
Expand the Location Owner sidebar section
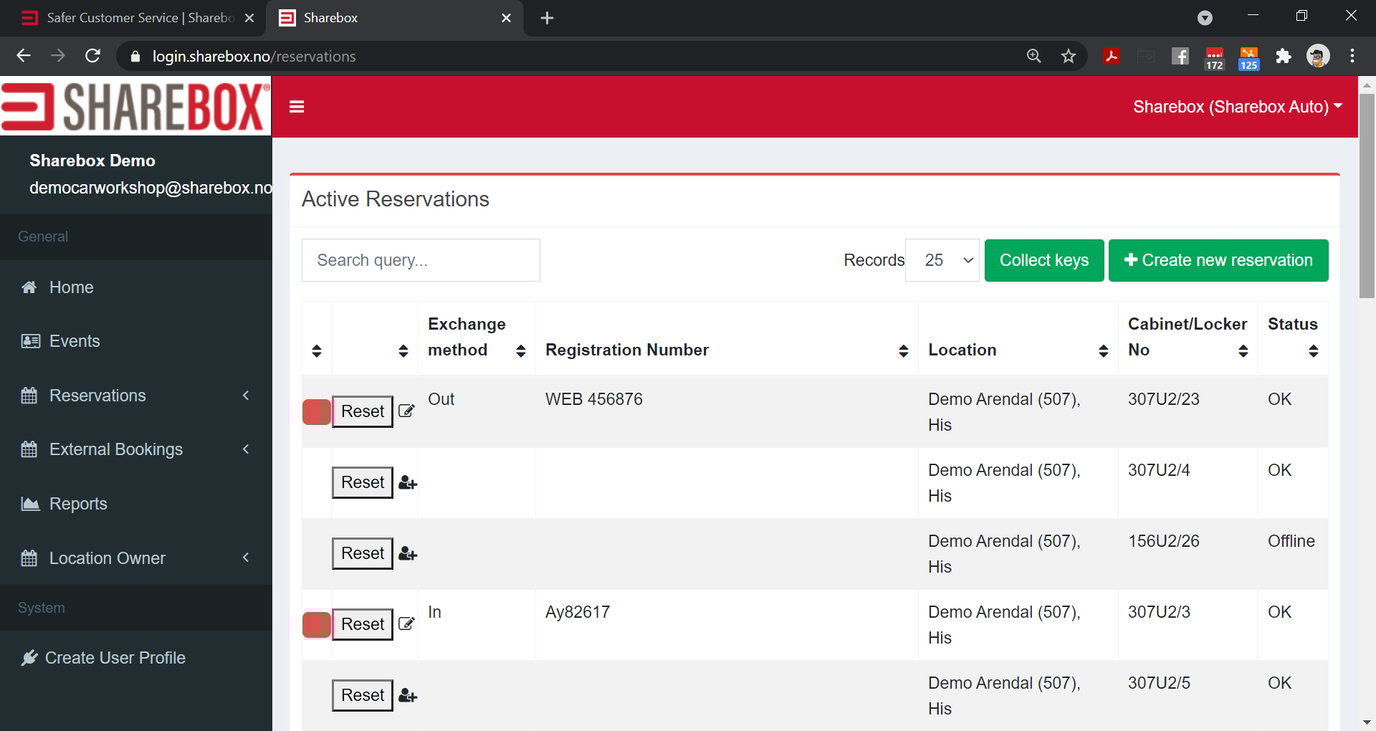tap(106, 558)
